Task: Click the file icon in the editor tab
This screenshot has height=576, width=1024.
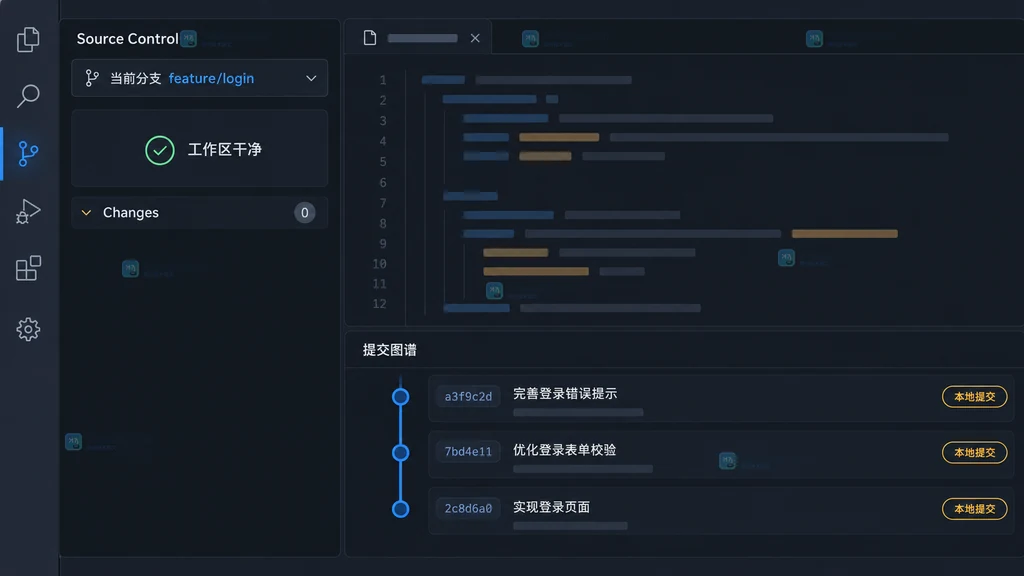Action: click(x=370, y=38)
